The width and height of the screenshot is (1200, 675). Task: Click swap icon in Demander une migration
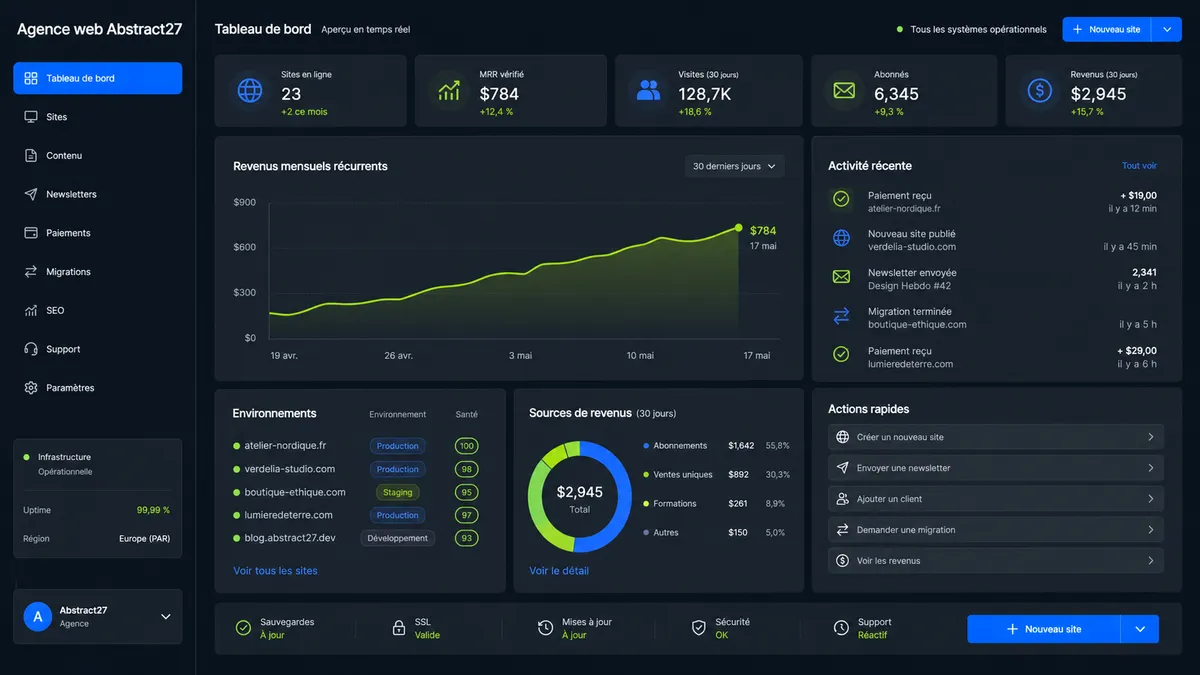point(842,530)
